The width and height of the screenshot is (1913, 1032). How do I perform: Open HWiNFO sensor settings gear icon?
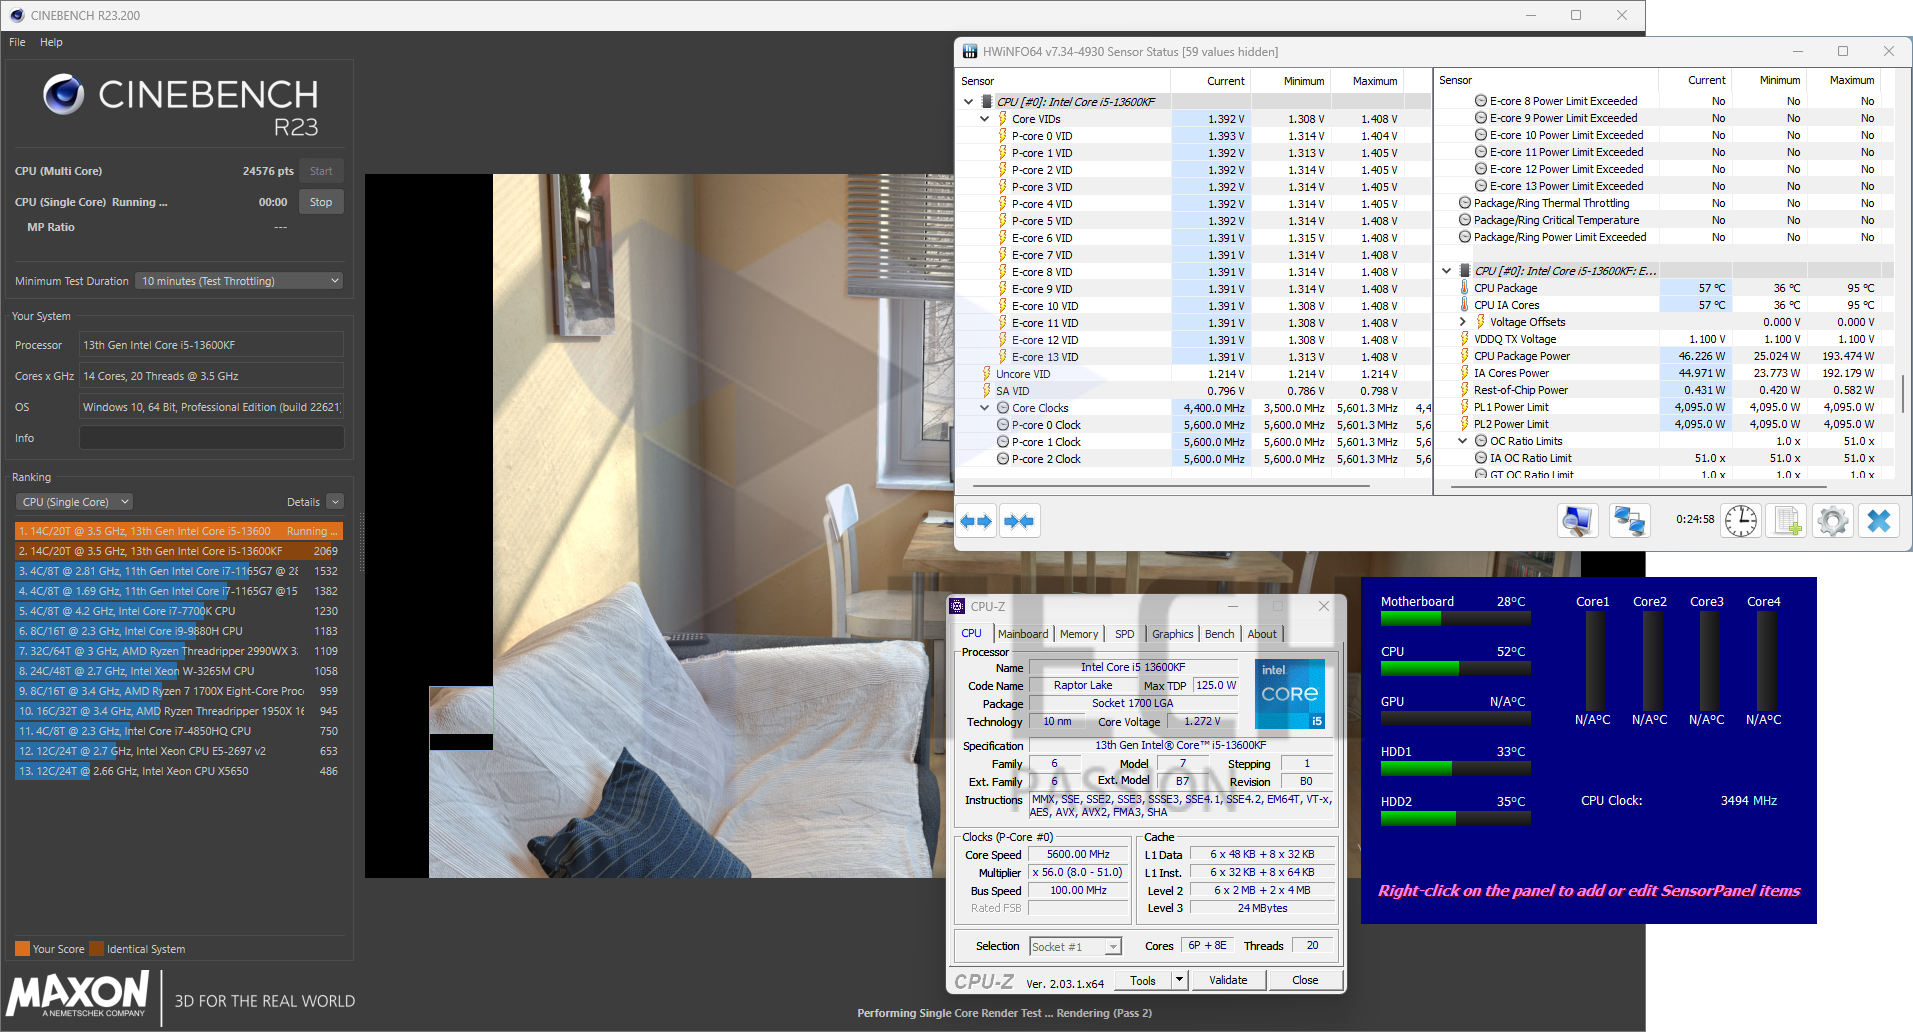(x=1833, y=521)
